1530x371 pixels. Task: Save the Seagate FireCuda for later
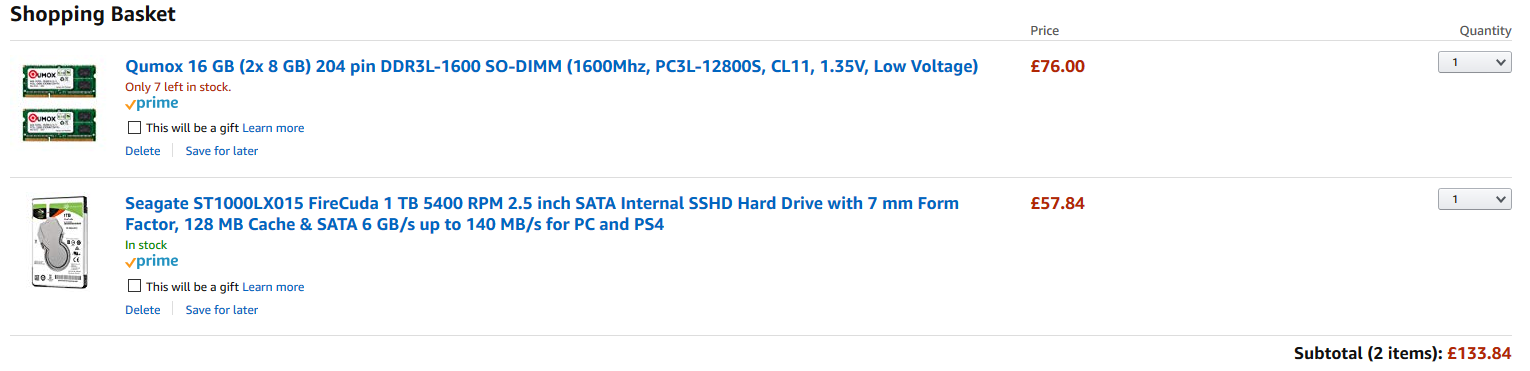pos(222,310)
